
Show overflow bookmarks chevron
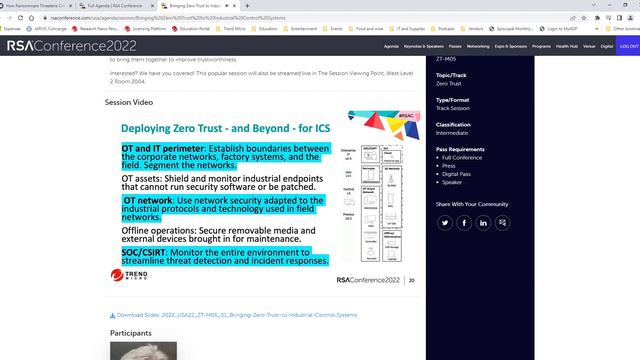(597, 29)
